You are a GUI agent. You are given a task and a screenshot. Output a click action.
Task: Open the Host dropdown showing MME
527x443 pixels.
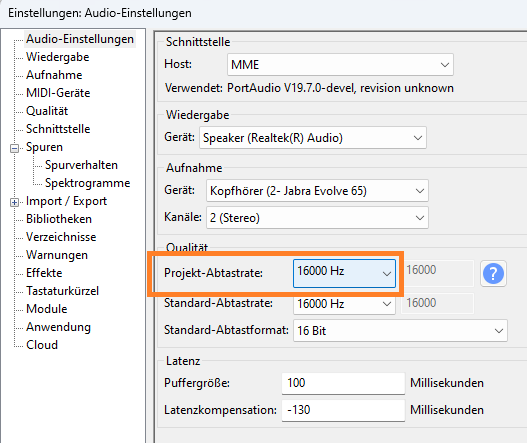pyautogui.click(x=340, y=65)
